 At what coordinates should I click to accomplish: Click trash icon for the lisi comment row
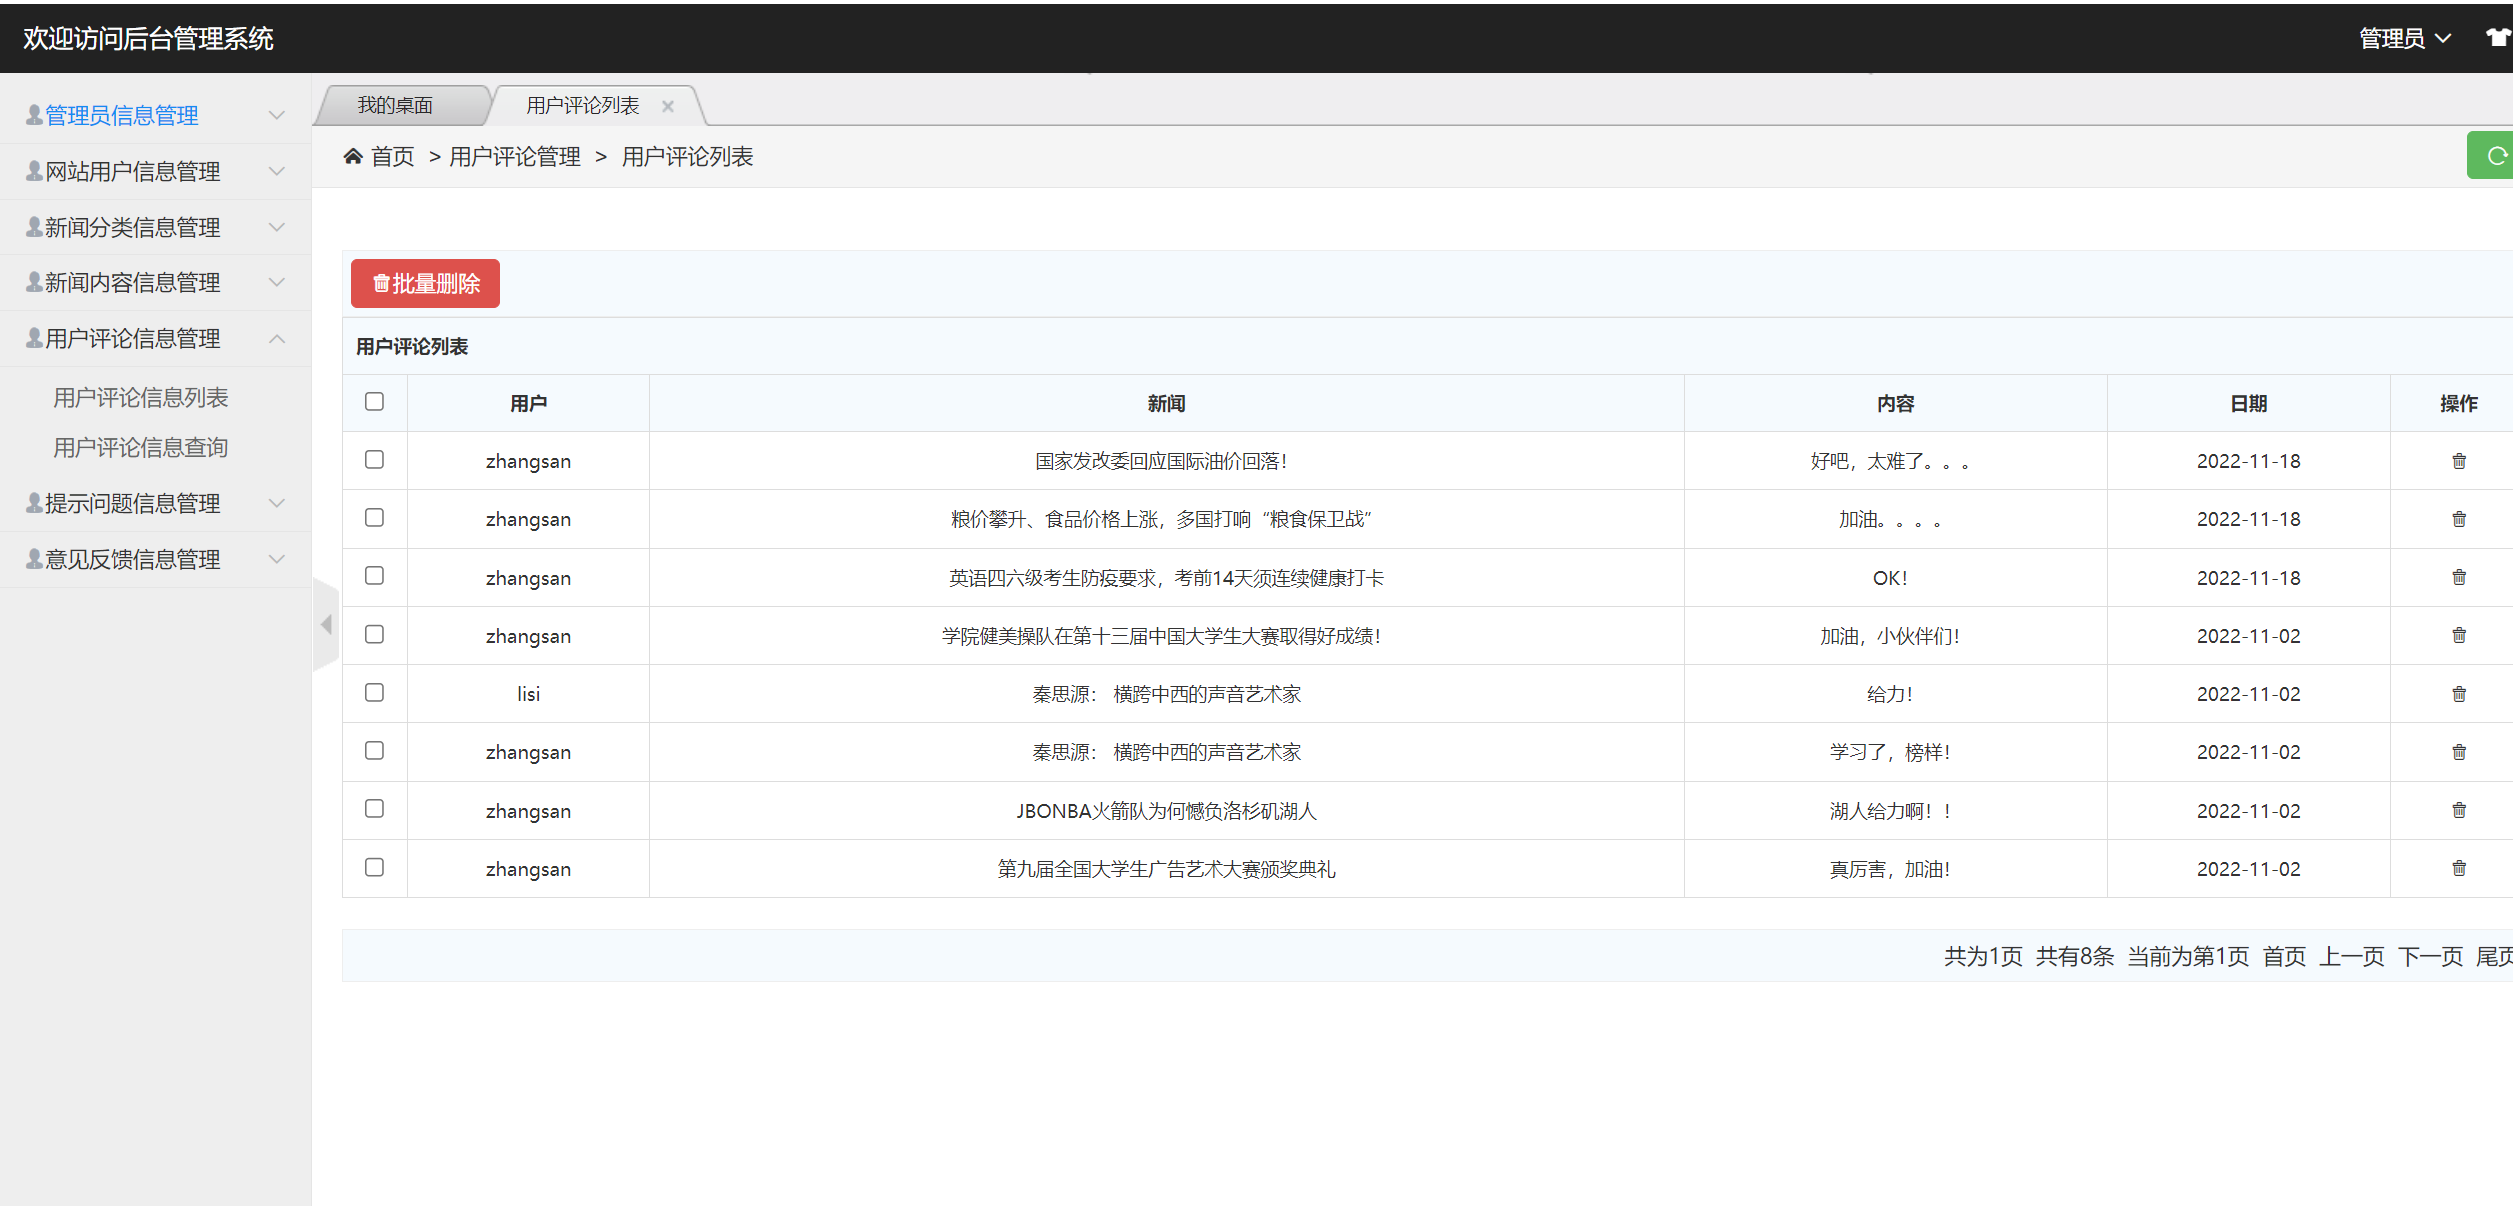[x=2458, y=694]
